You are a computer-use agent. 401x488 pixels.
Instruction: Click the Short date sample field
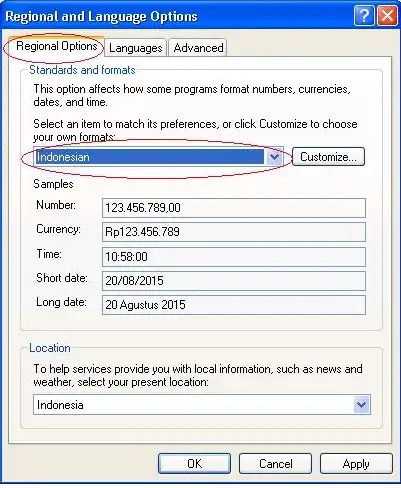coord(234,281)
